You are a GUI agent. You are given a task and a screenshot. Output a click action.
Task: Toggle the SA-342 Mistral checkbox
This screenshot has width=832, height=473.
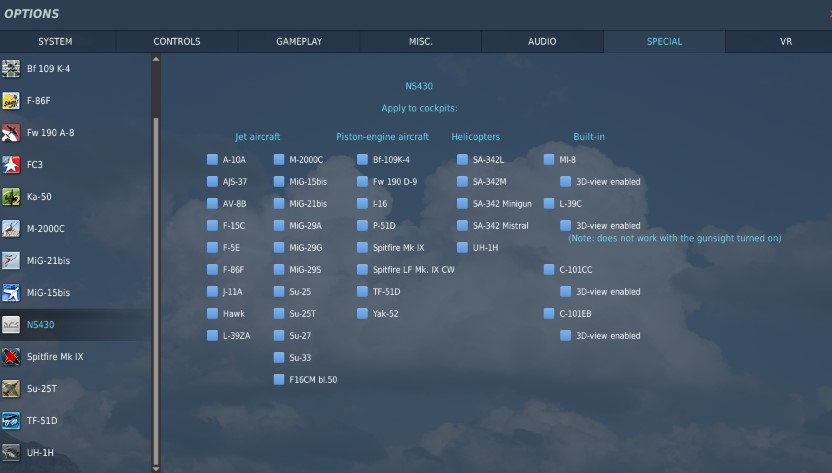pyautogui.click(x=463, y=226)
